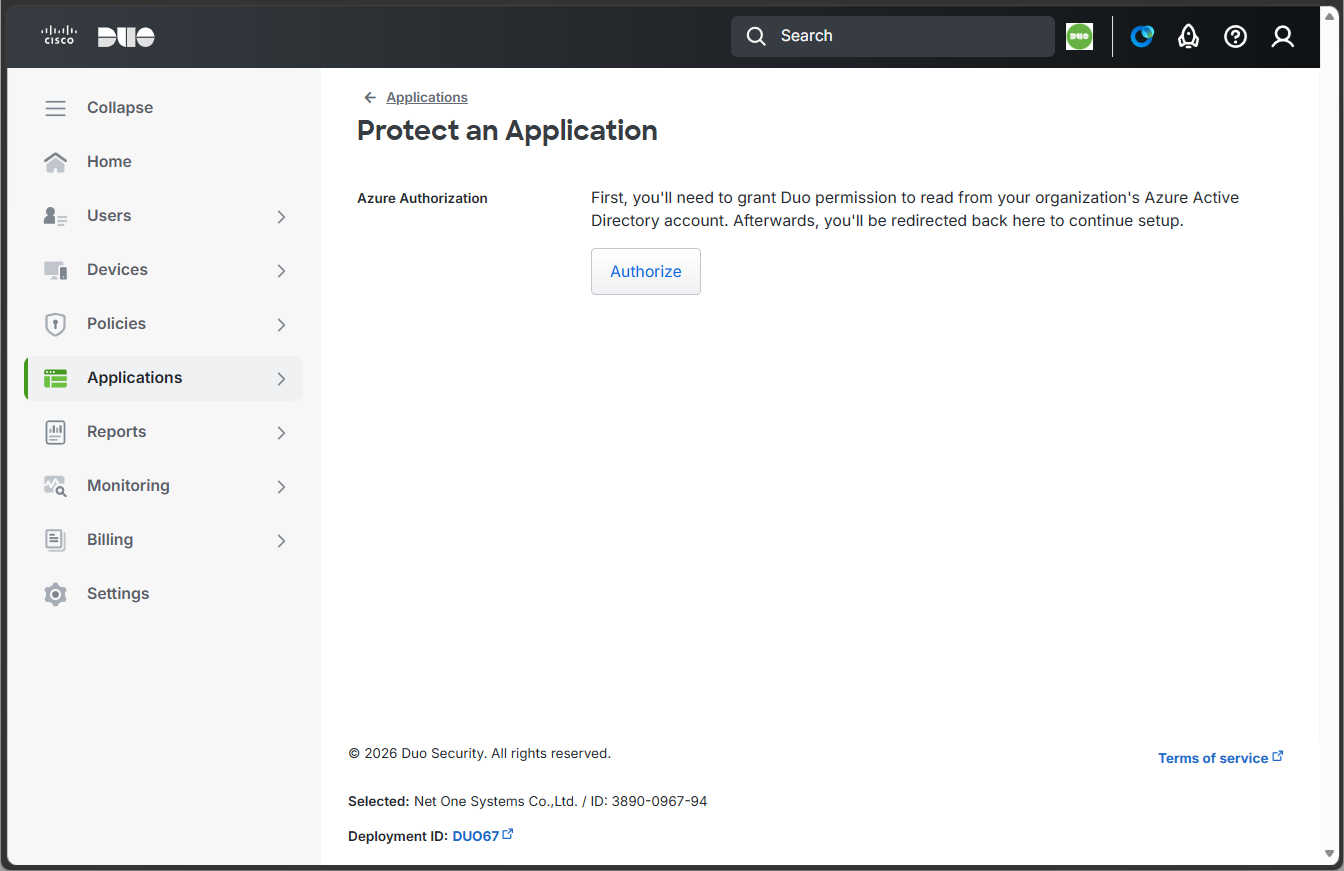
Task: Open the Home menu item
Action: [163, 162]
